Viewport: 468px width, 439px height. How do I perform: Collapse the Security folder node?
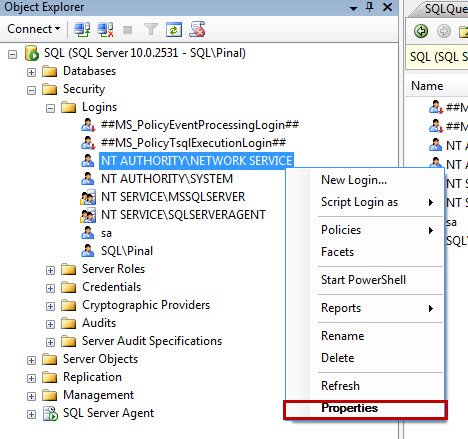tap(31, 90)
